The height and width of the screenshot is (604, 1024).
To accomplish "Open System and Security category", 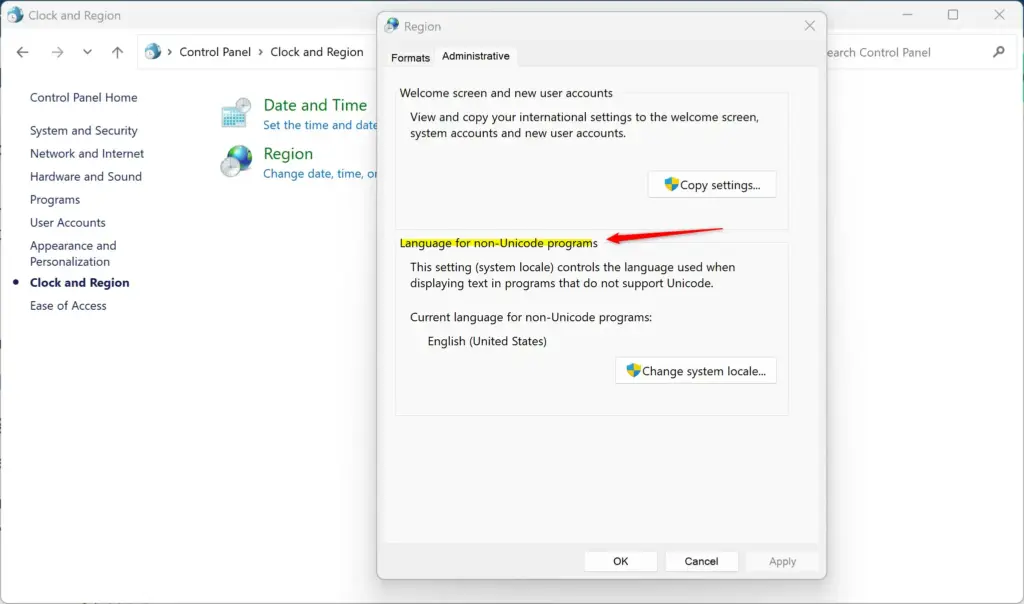I will coord(84,131).
